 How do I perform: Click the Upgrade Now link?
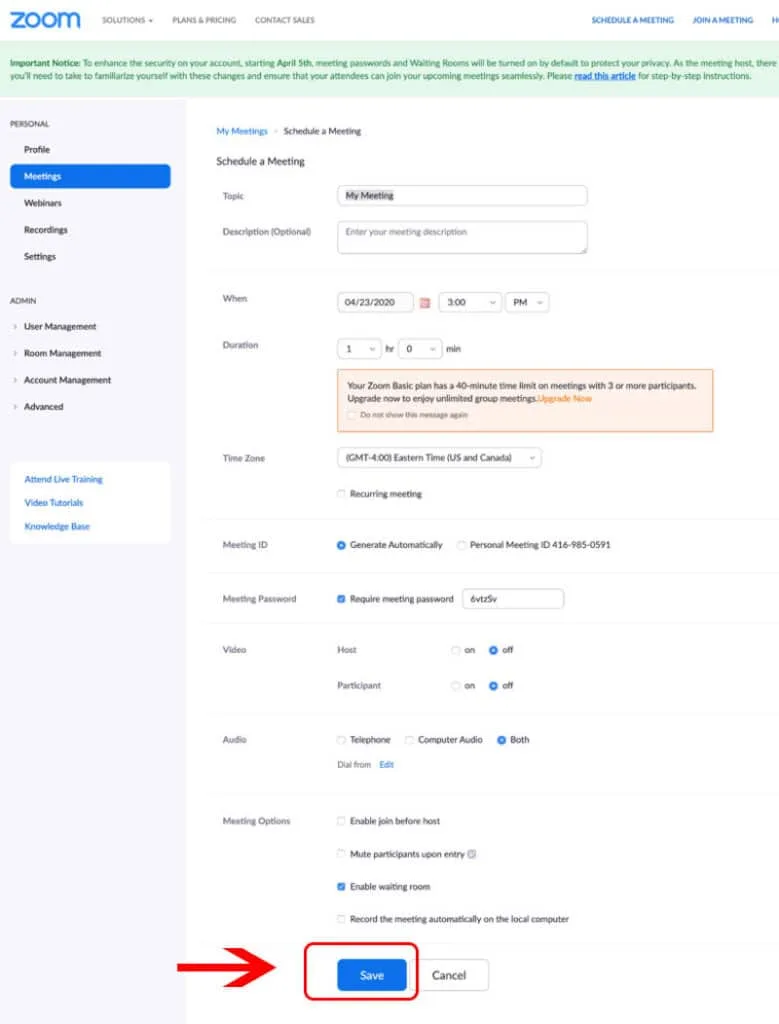[565, 398]
